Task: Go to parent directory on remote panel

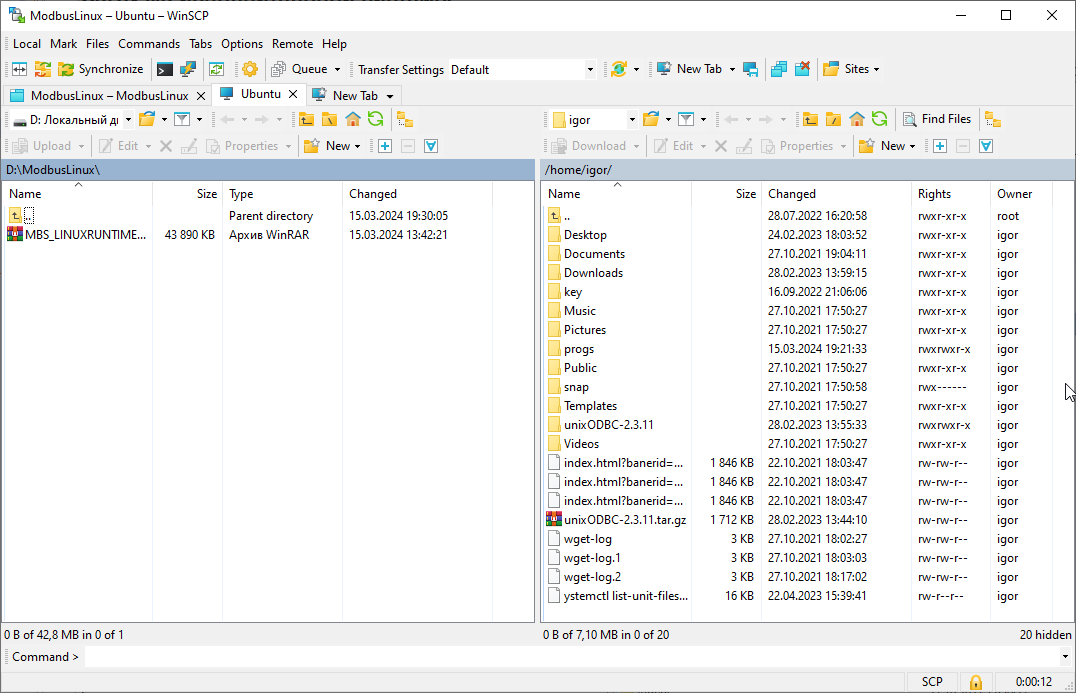Action: [x=809, y=118]
